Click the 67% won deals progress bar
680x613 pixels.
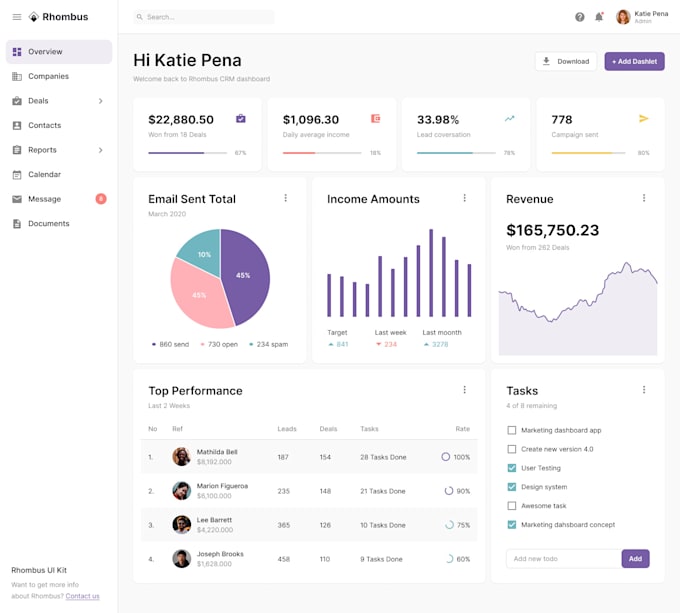187,153
